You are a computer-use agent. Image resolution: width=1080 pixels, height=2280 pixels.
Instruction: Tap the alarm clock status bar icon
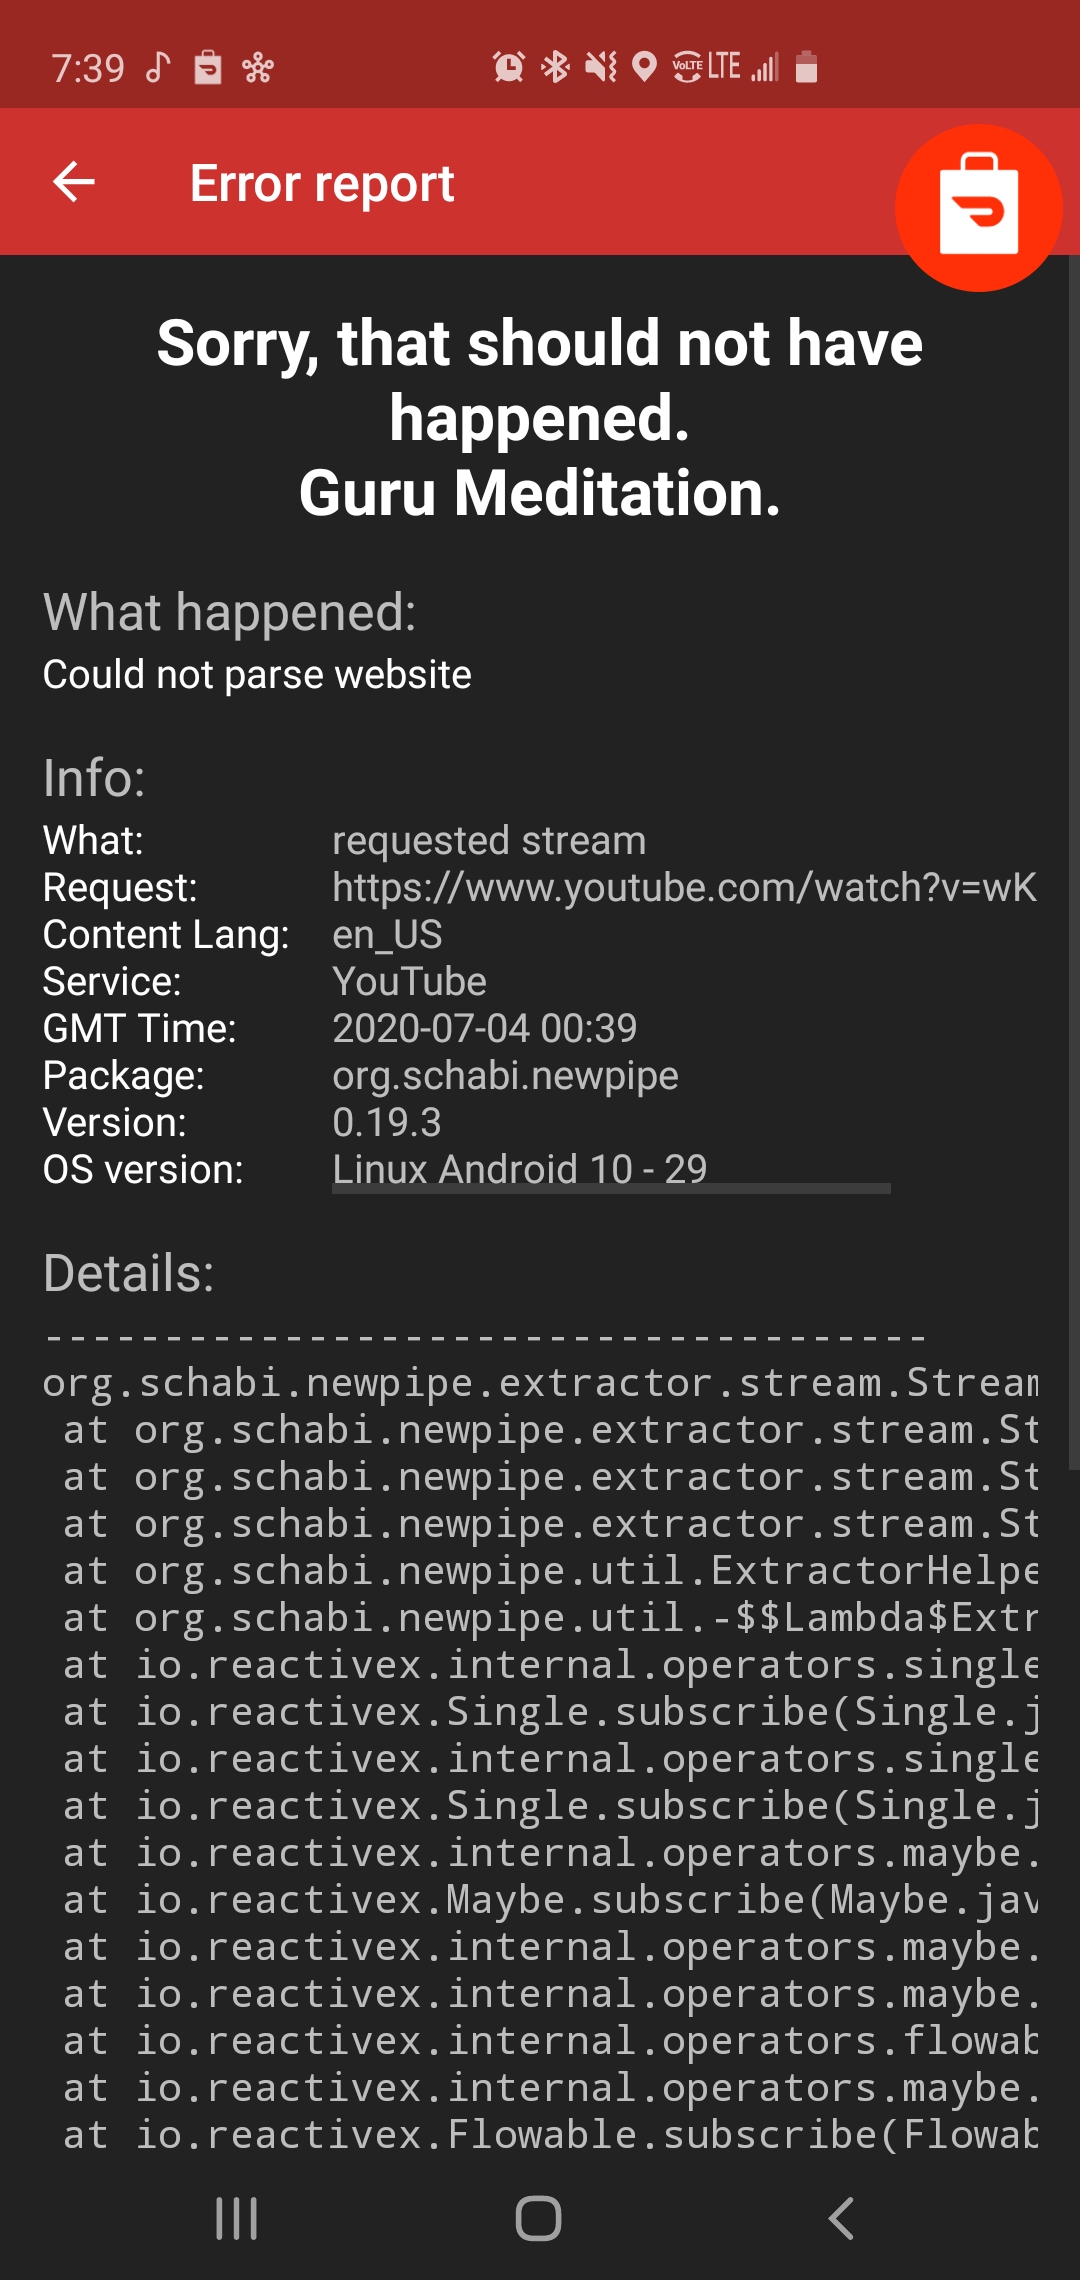[509, 67]
